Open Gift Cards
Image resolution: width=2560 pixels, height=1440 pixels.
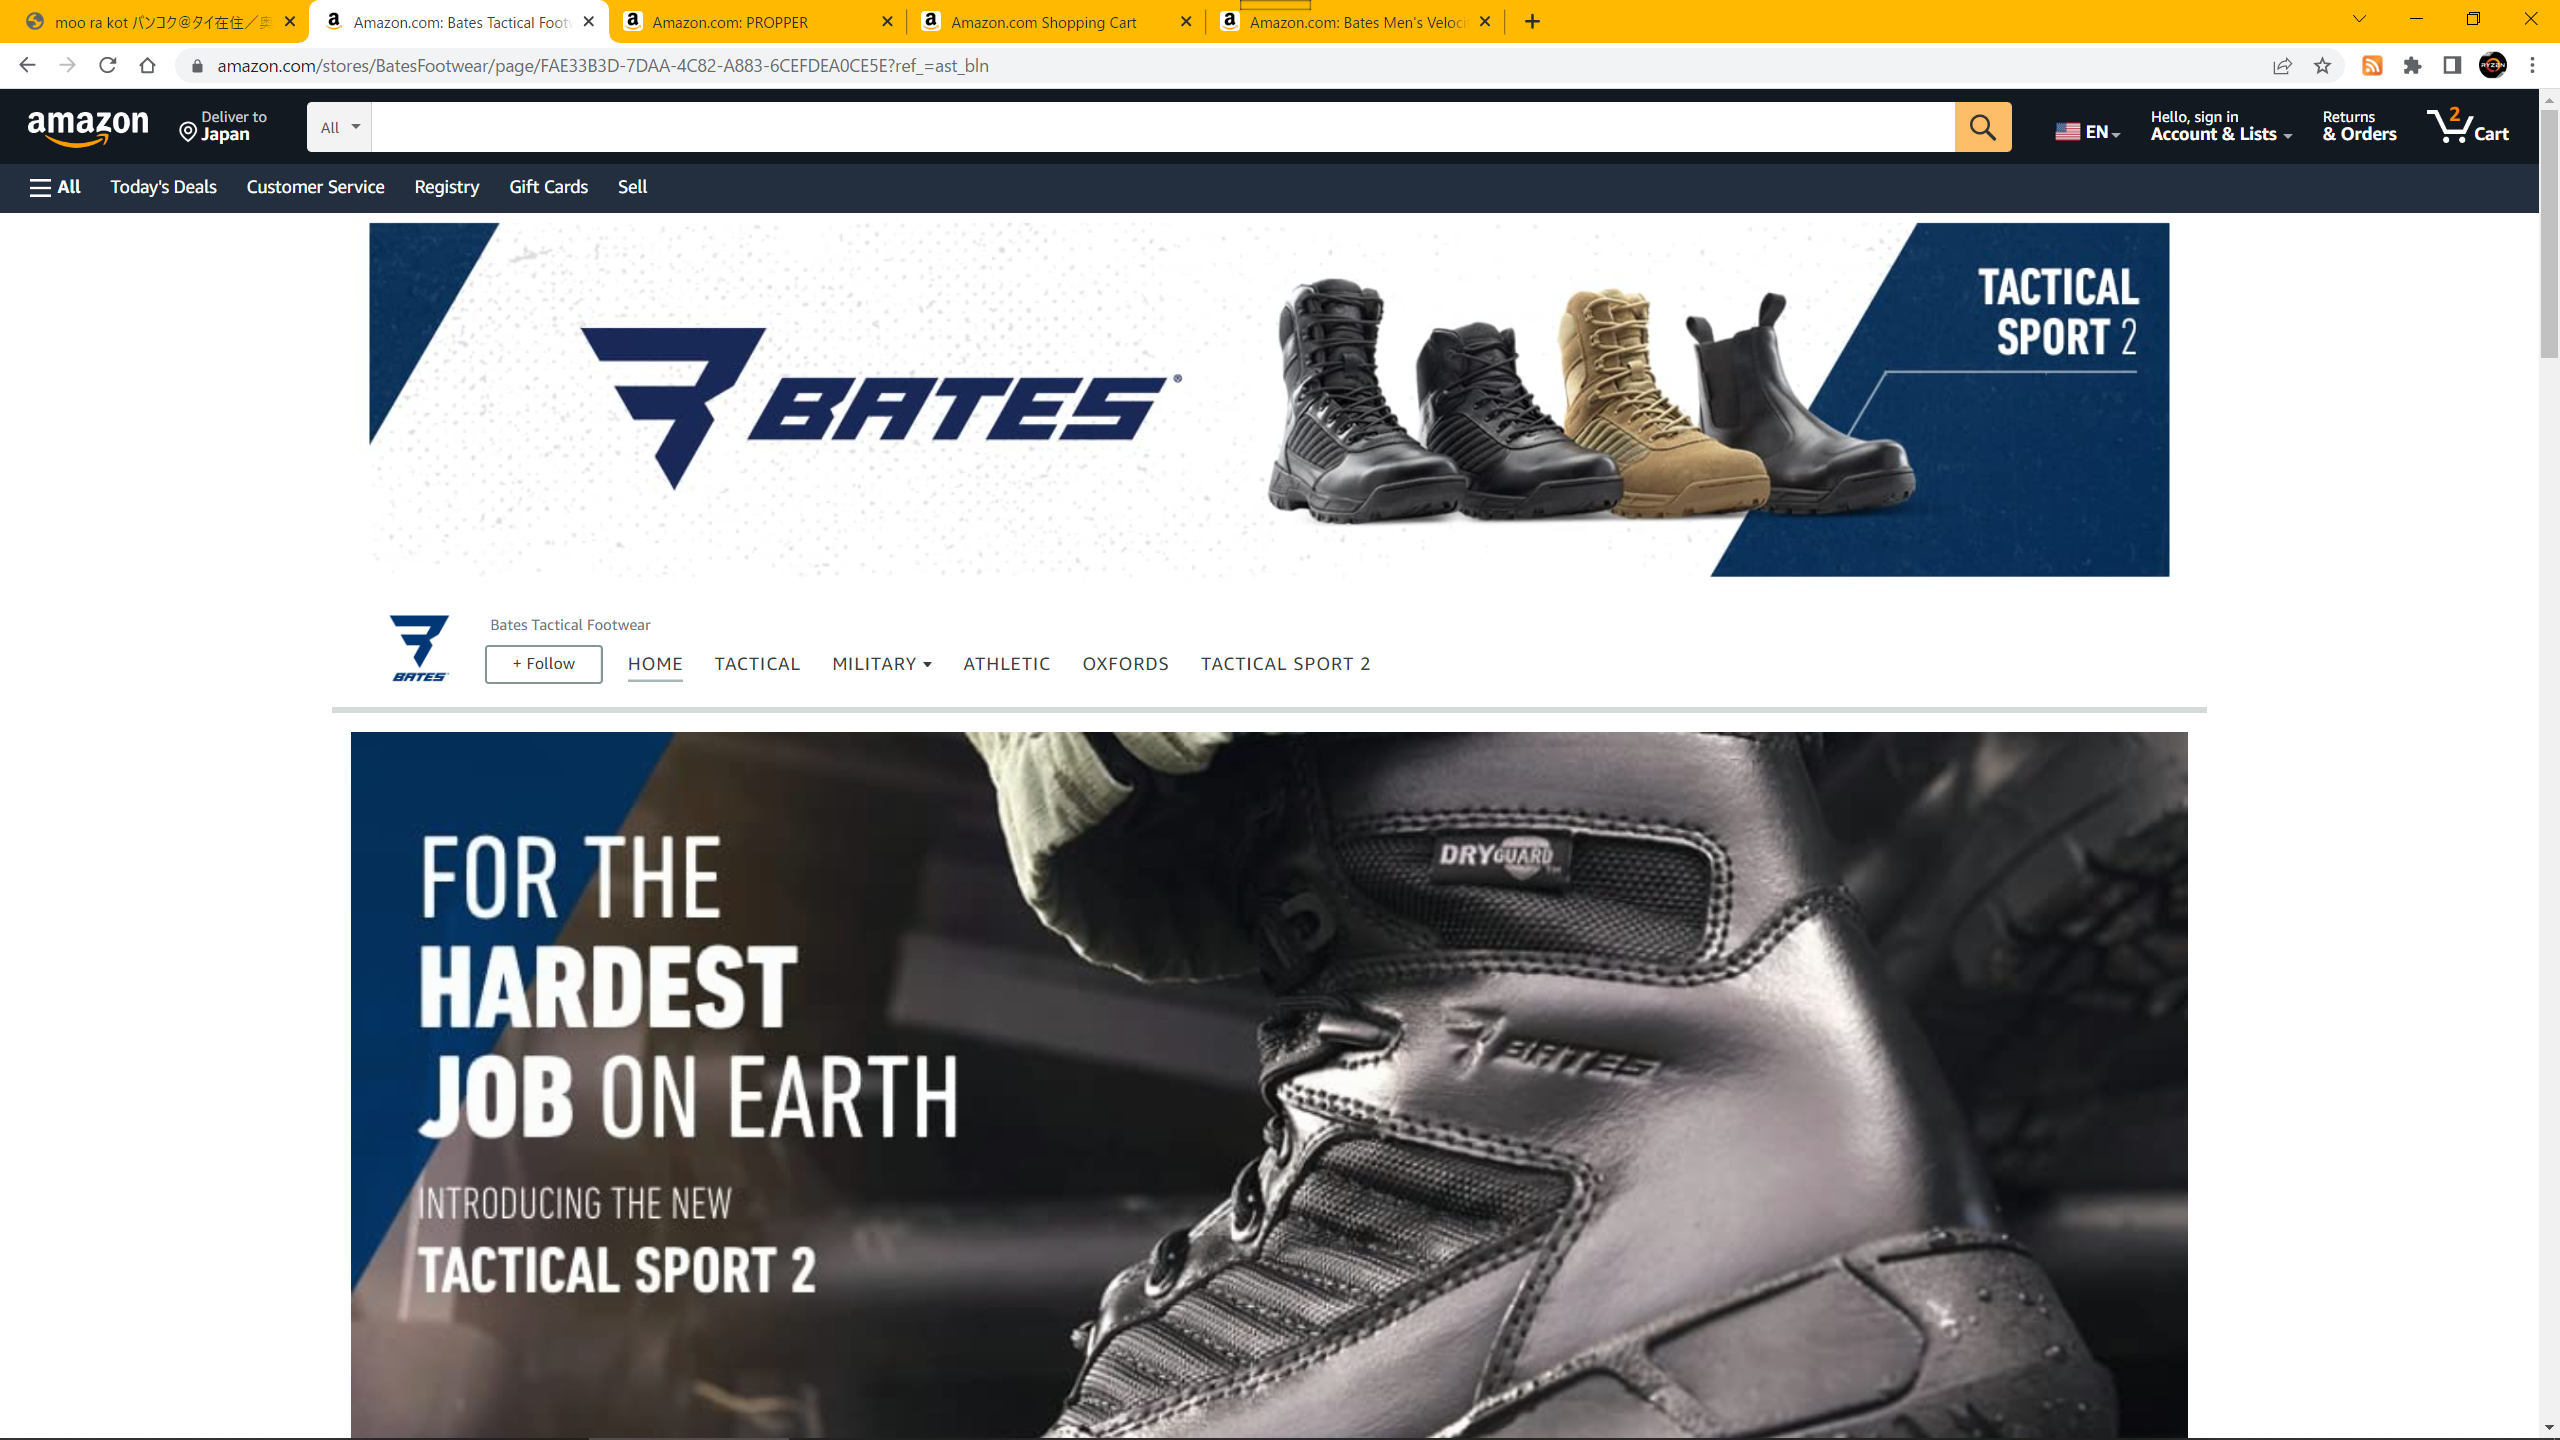pyautogui.click(x=548, y=187)
